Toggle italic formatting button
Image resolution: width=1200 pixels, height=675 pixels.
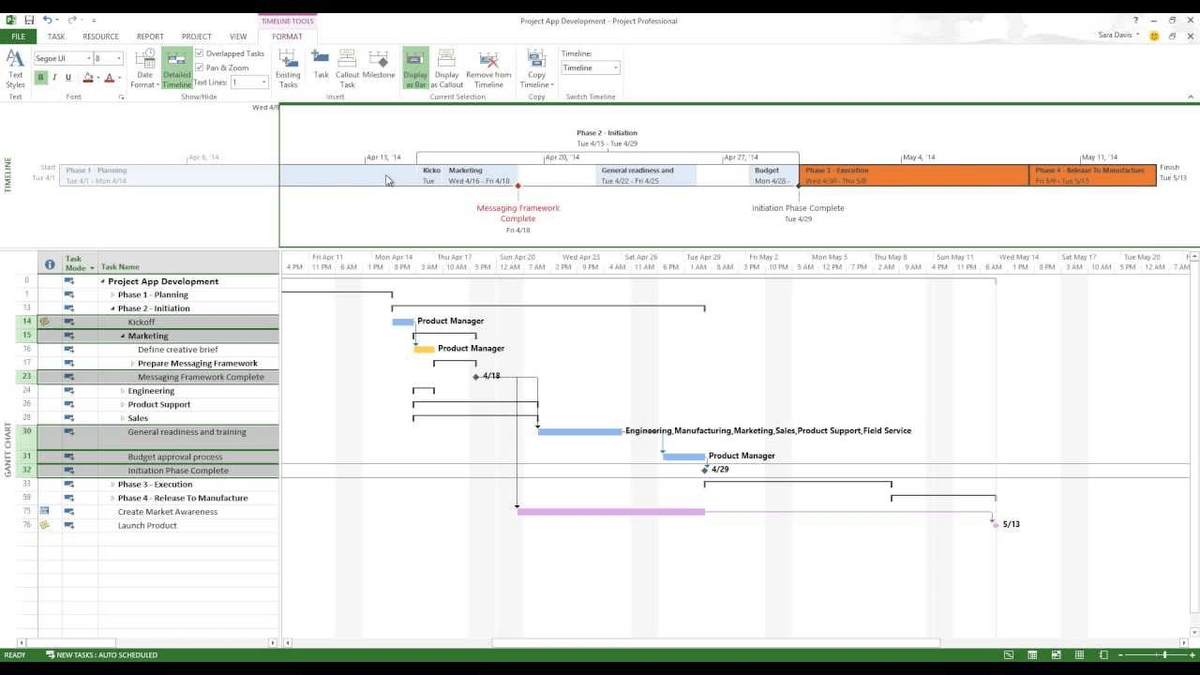coord(54,77)
